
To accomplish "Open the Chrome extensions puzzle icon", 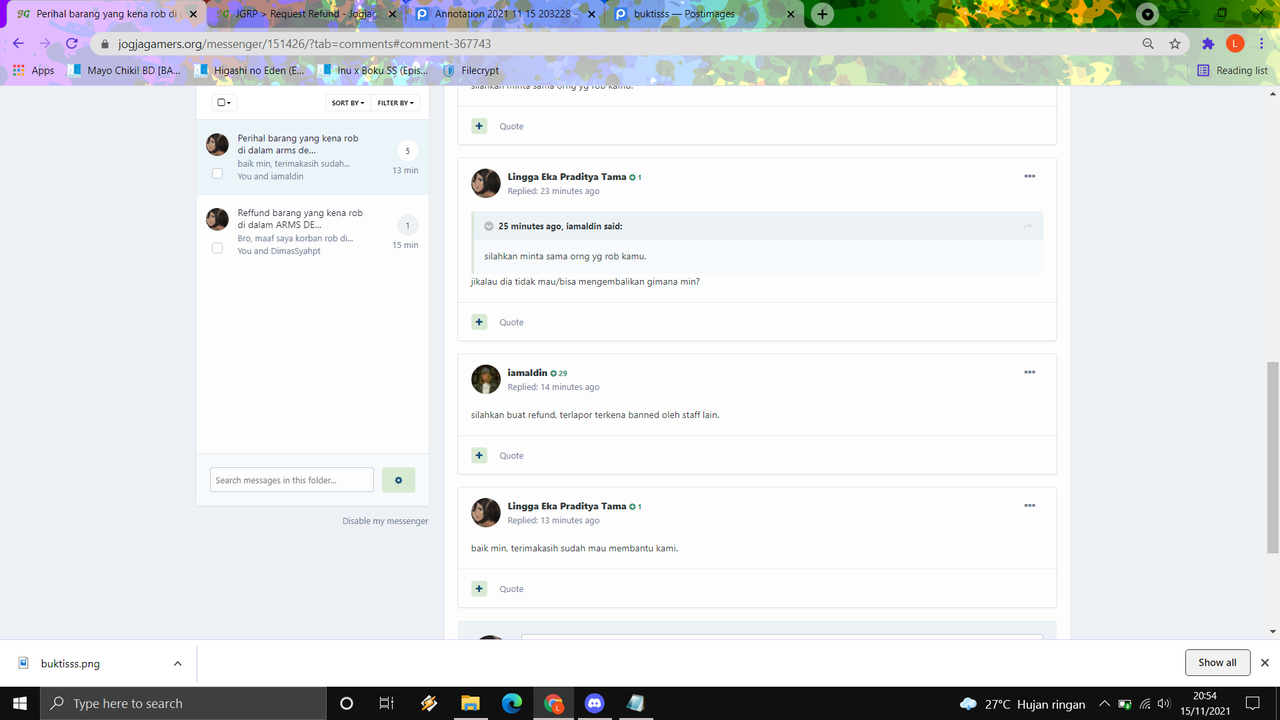I will coord(1208,44).
